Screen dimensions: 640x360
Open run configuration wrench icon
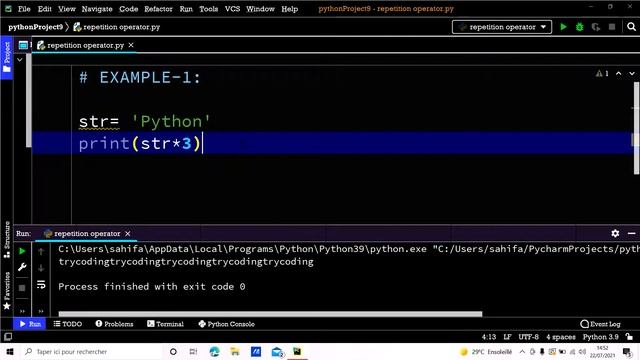tap(22, 267)
